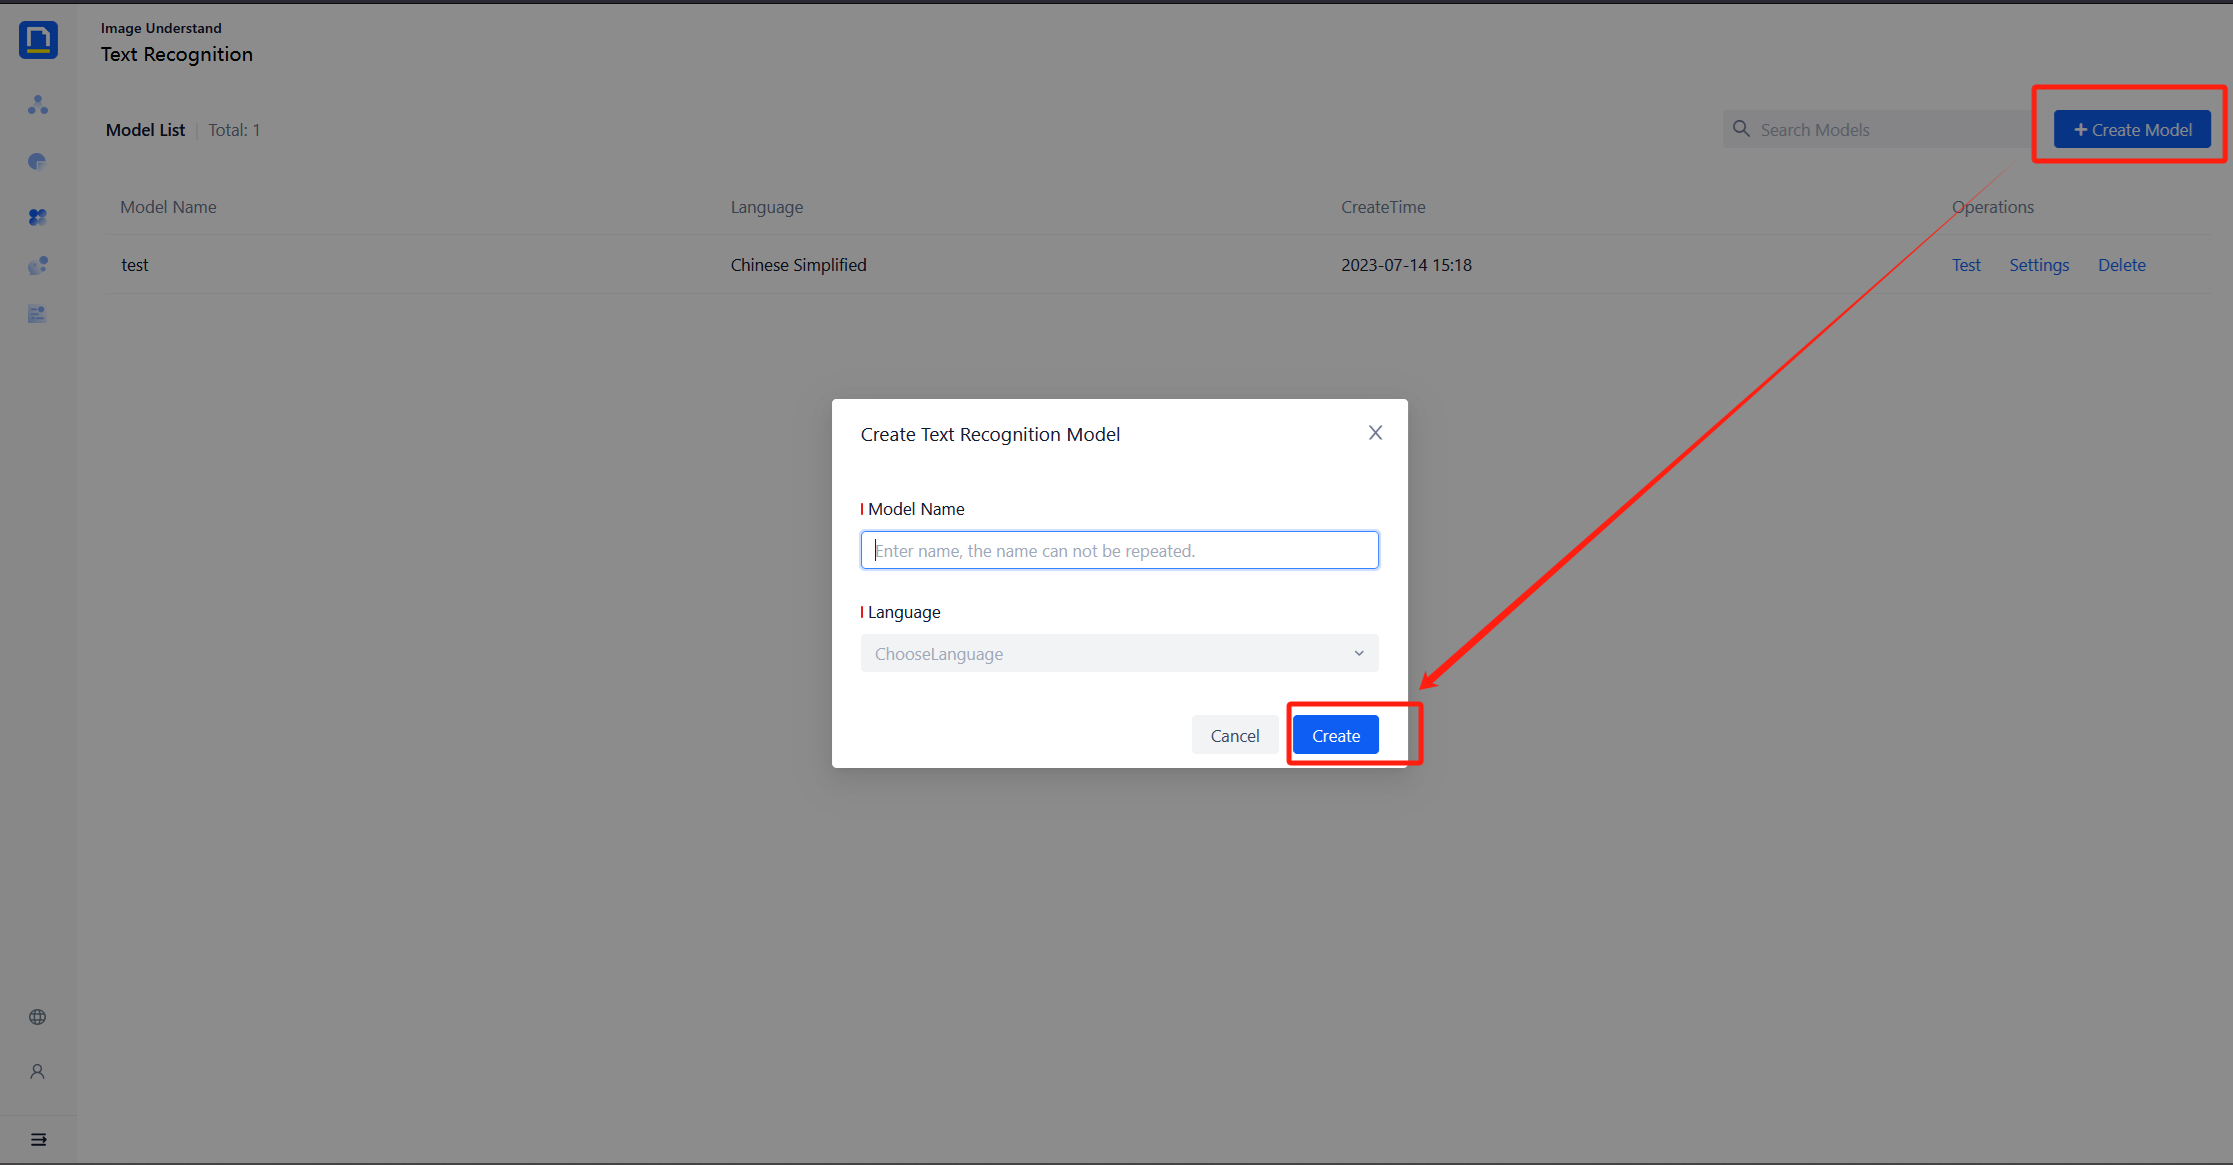
Task: Click the Create Model button
Action: point(2132,129)
